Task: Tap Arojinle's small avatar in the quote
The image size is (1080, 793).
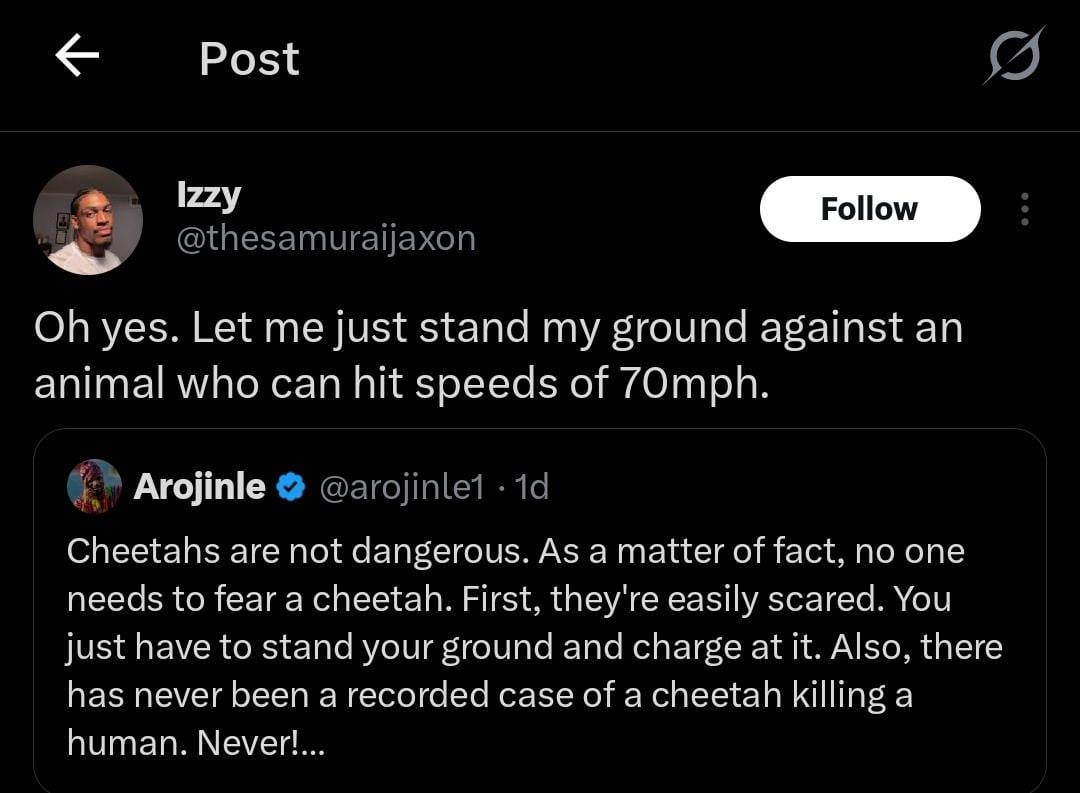Action: click(94, 487)
